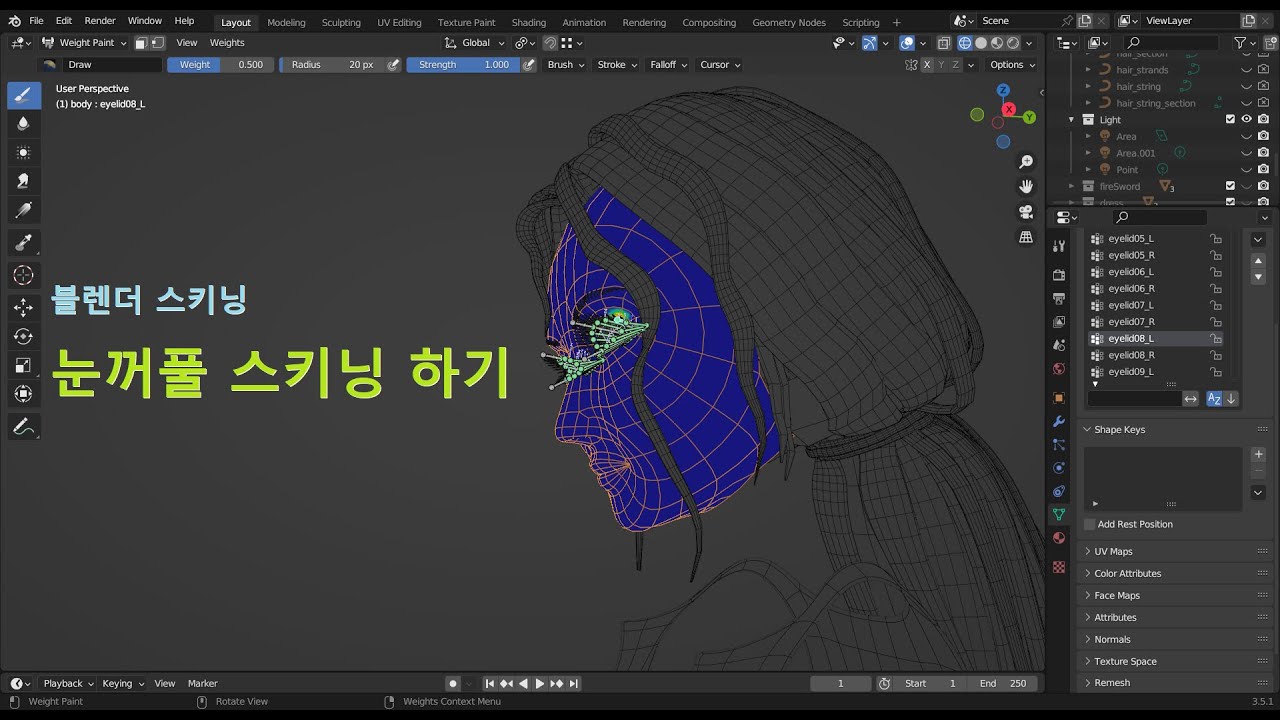Adjust the Weight slider value

(221, 65)
